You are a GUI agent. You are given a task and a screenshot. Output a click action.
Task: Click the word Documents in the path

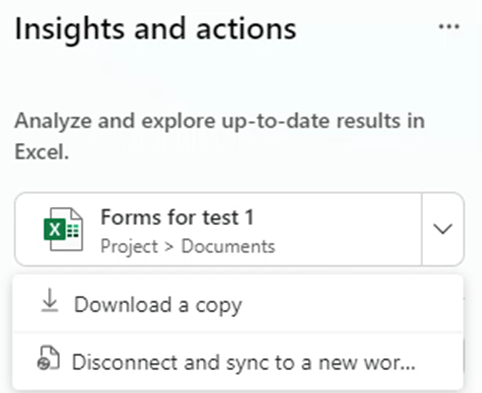click(228, 246)
